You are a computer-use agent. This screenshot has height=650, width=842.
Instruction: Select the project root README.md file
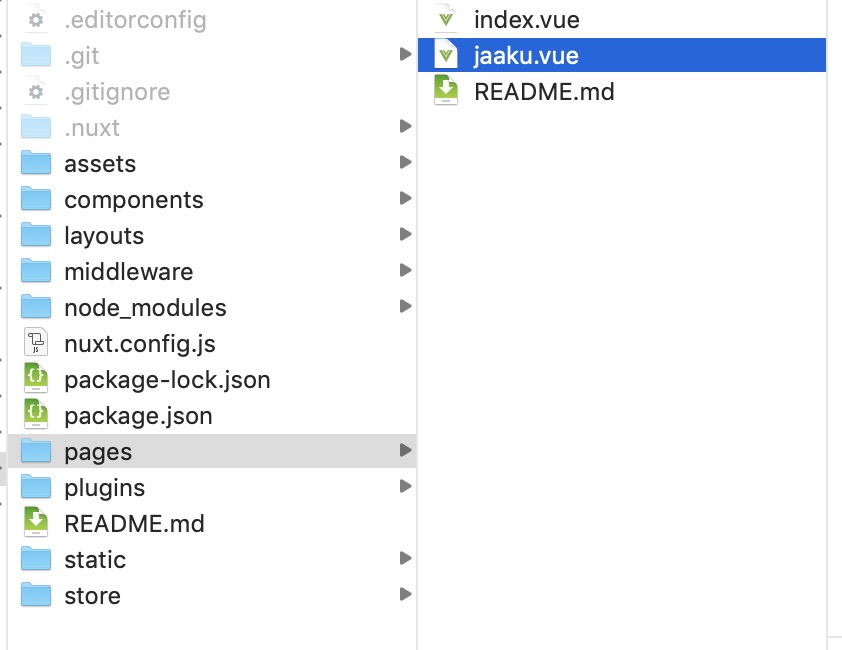click(x=133, y=523)
